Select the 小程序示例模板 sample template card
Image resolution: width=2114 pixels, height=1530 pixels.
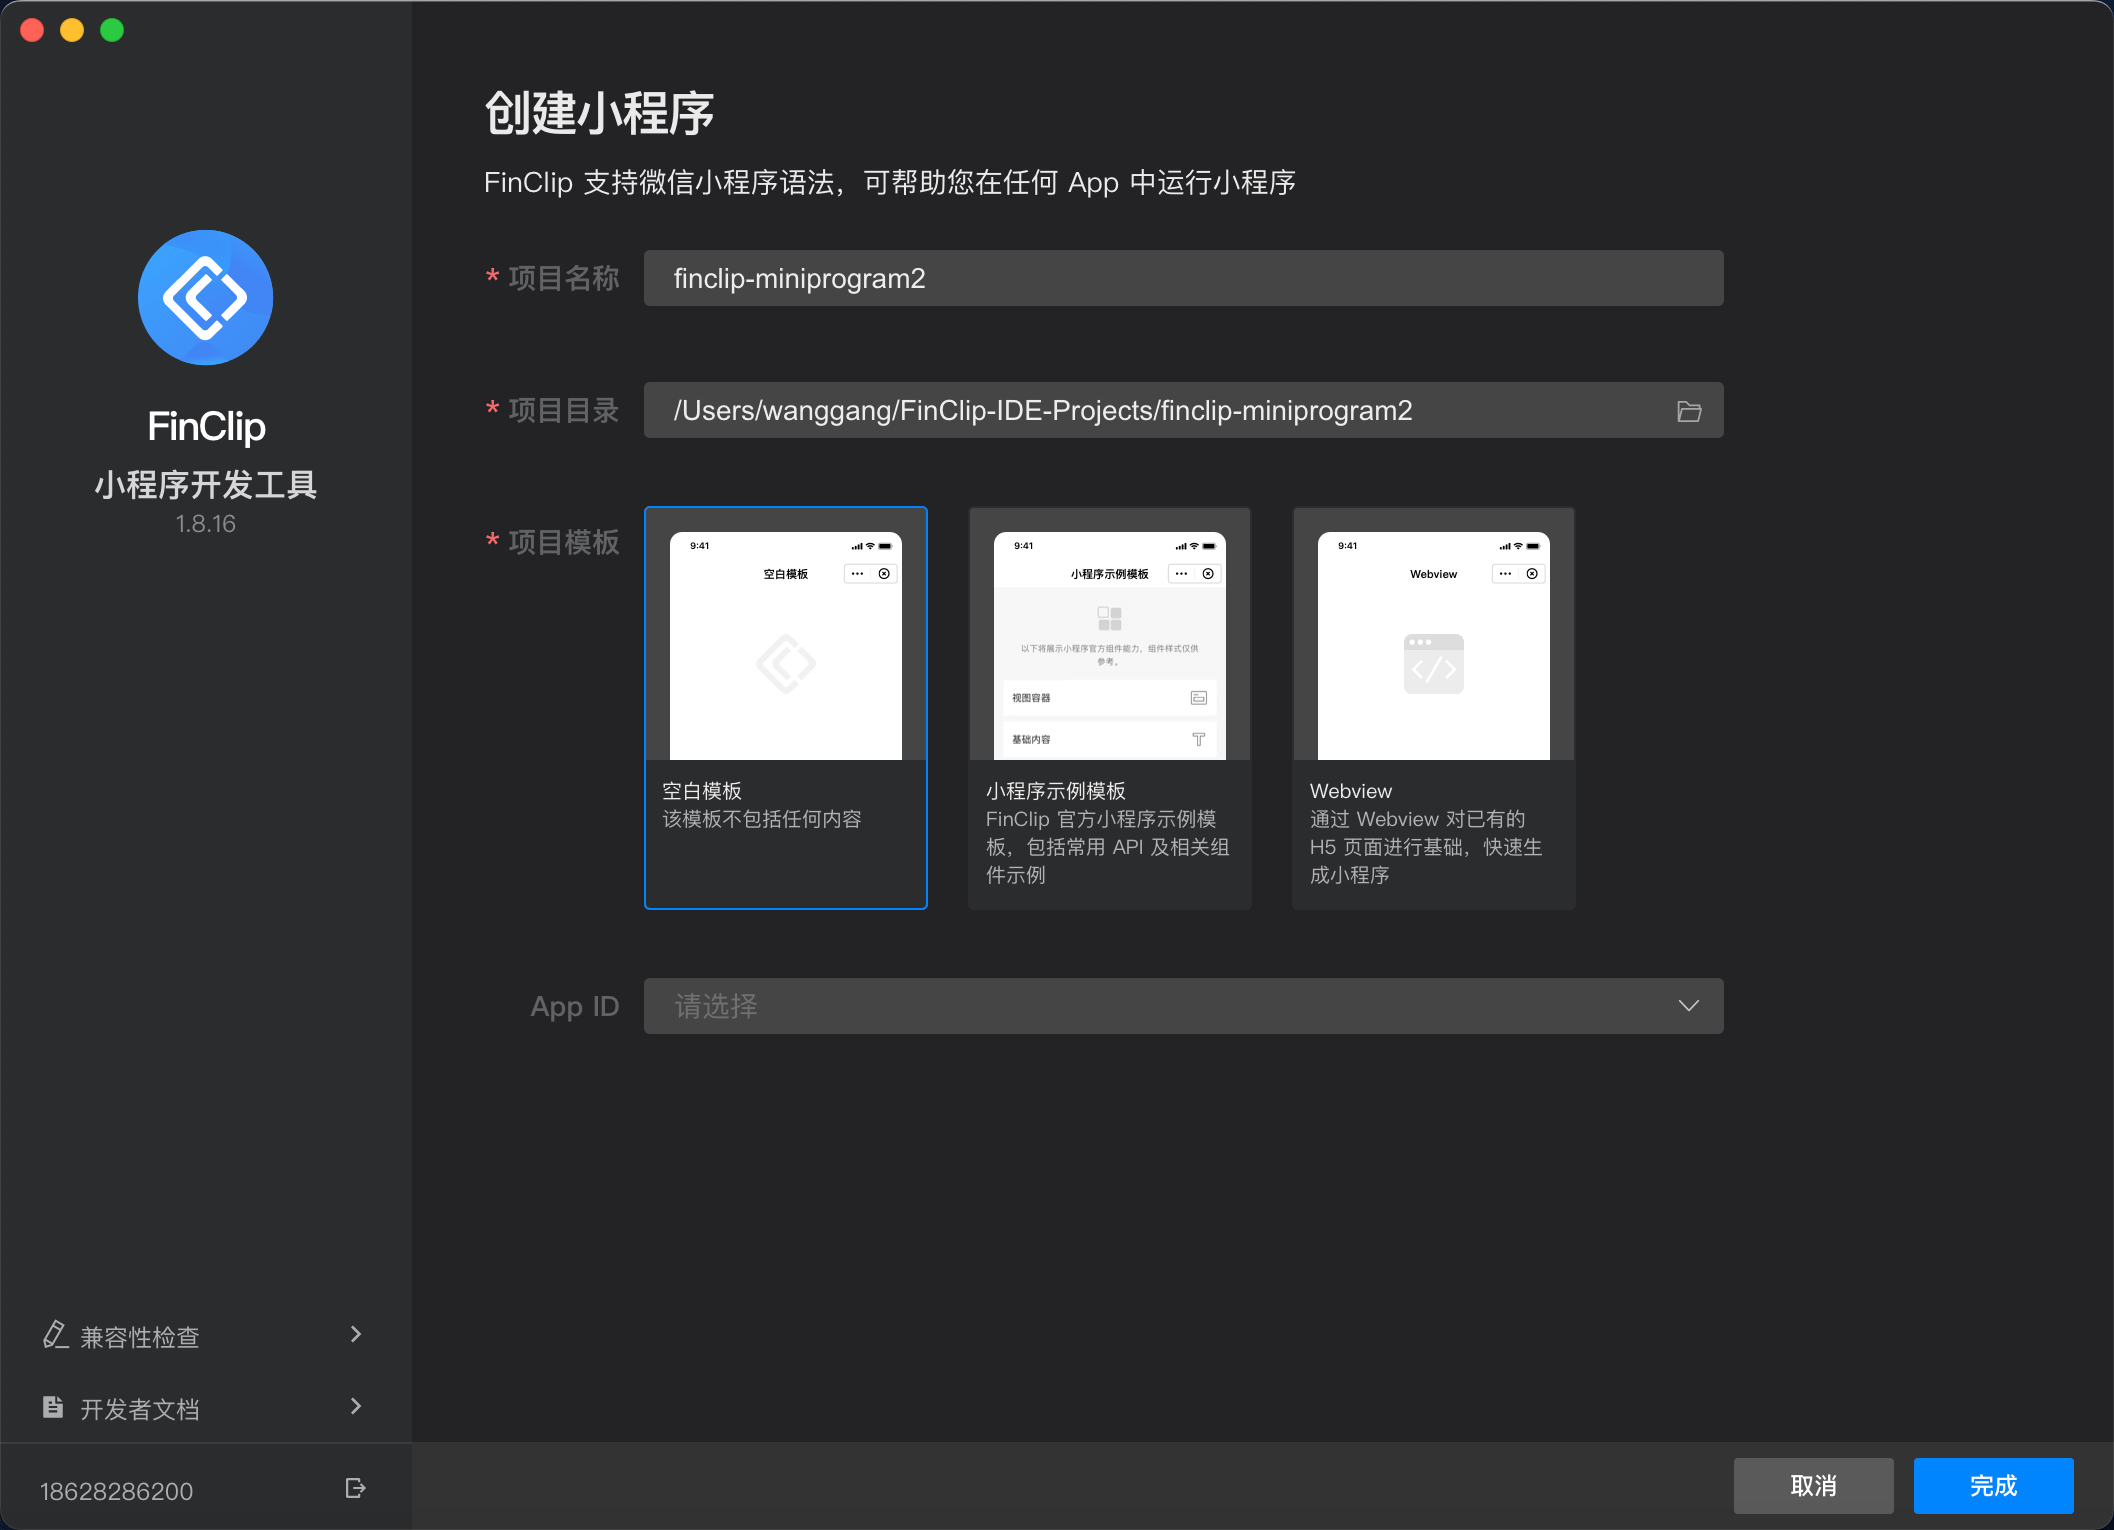point(1109,707)
